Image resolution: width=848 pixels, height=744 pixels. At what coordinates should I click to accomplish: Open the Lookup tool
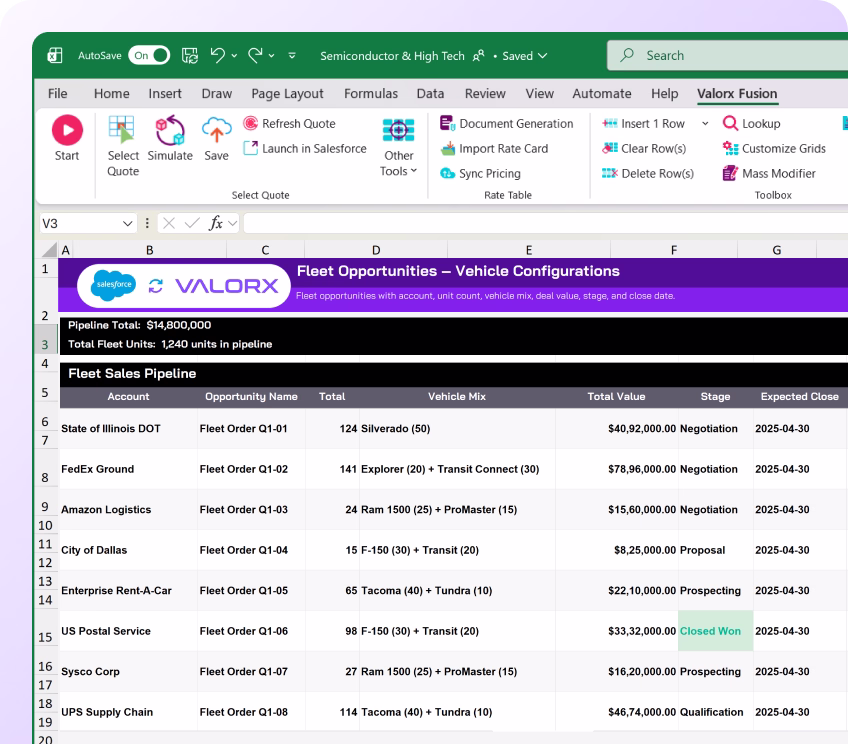pos(752,123)
